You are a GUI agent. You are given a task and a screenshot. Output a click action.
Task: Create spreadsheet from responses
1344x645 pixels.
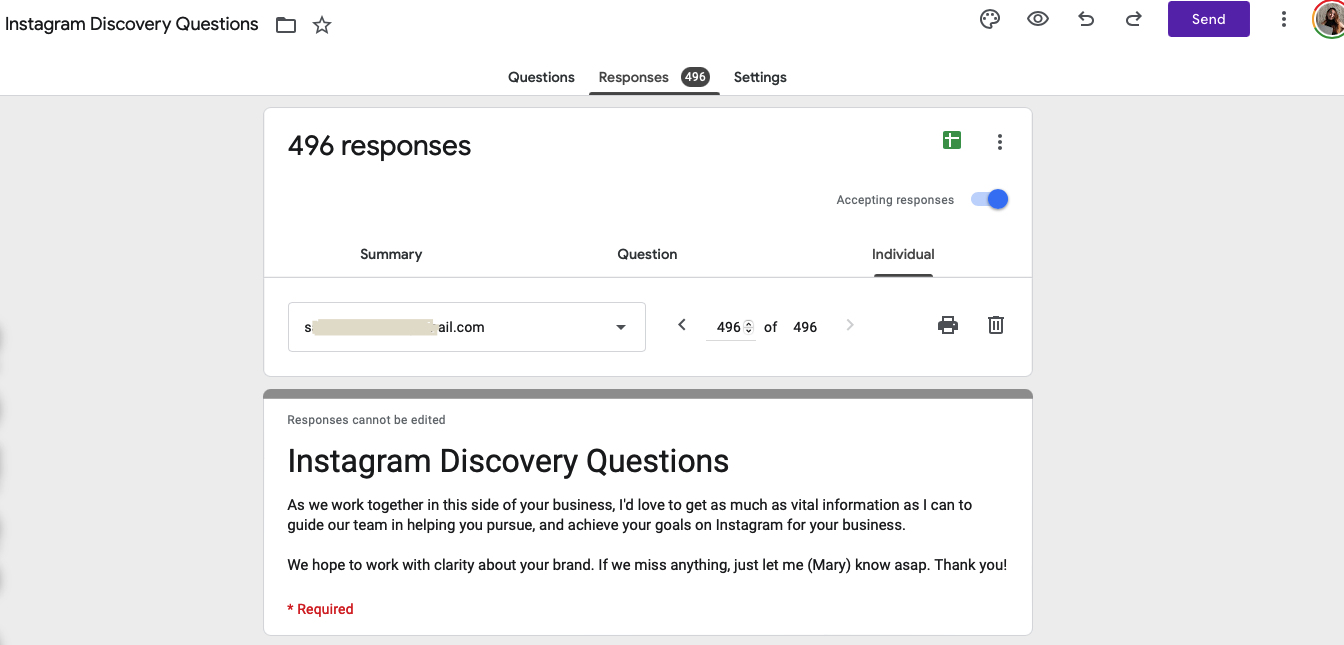point(952,141)
